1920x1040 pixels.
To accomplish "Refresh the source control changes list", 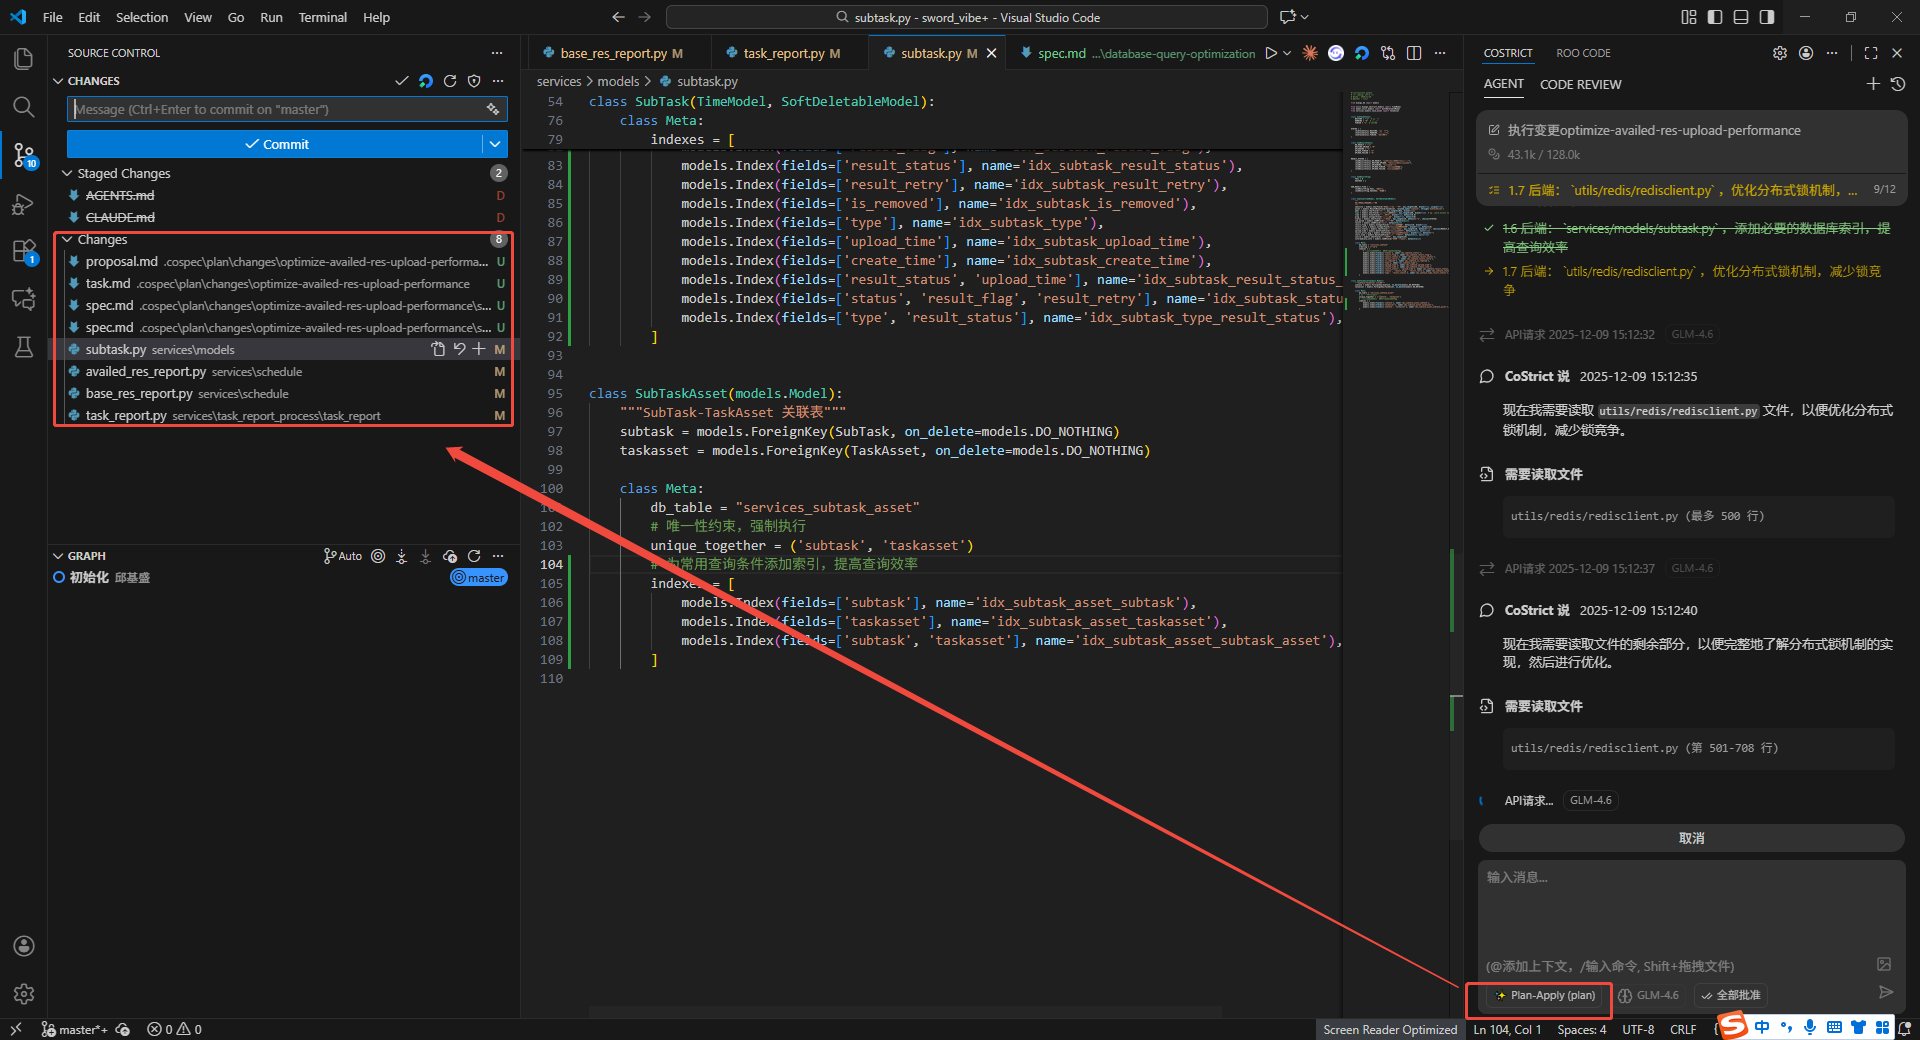I will point(450,81).
